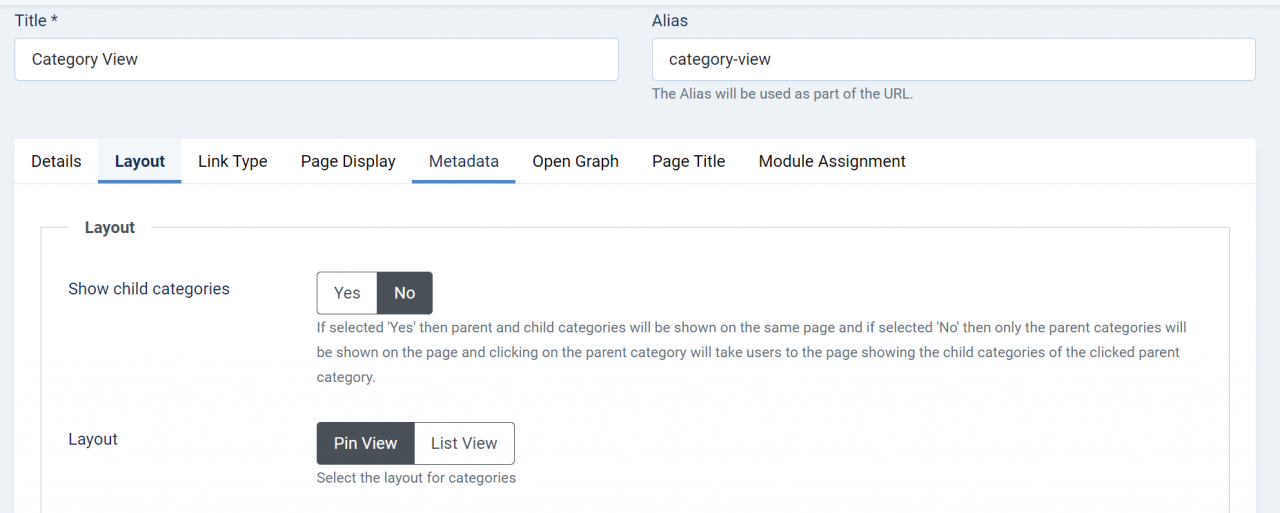Click the "Title *" field label
Screen dimensions: 1280x513
36,20
